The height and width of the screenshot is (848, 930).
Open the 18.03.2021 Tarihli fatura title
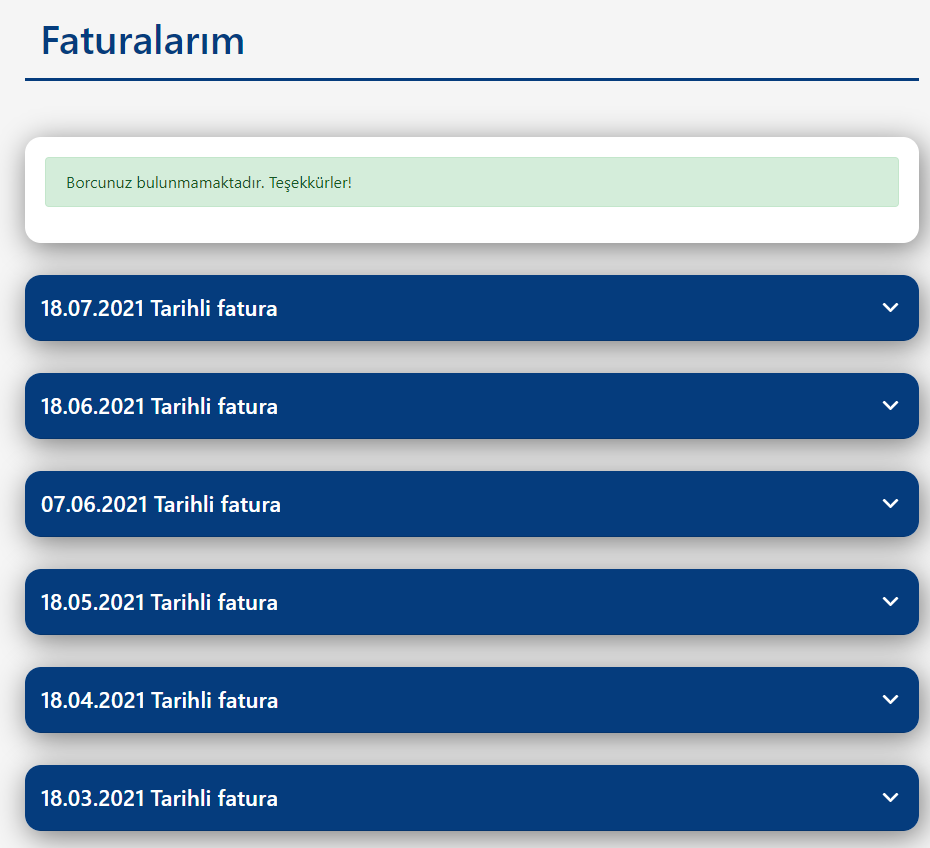pos(159,798)
